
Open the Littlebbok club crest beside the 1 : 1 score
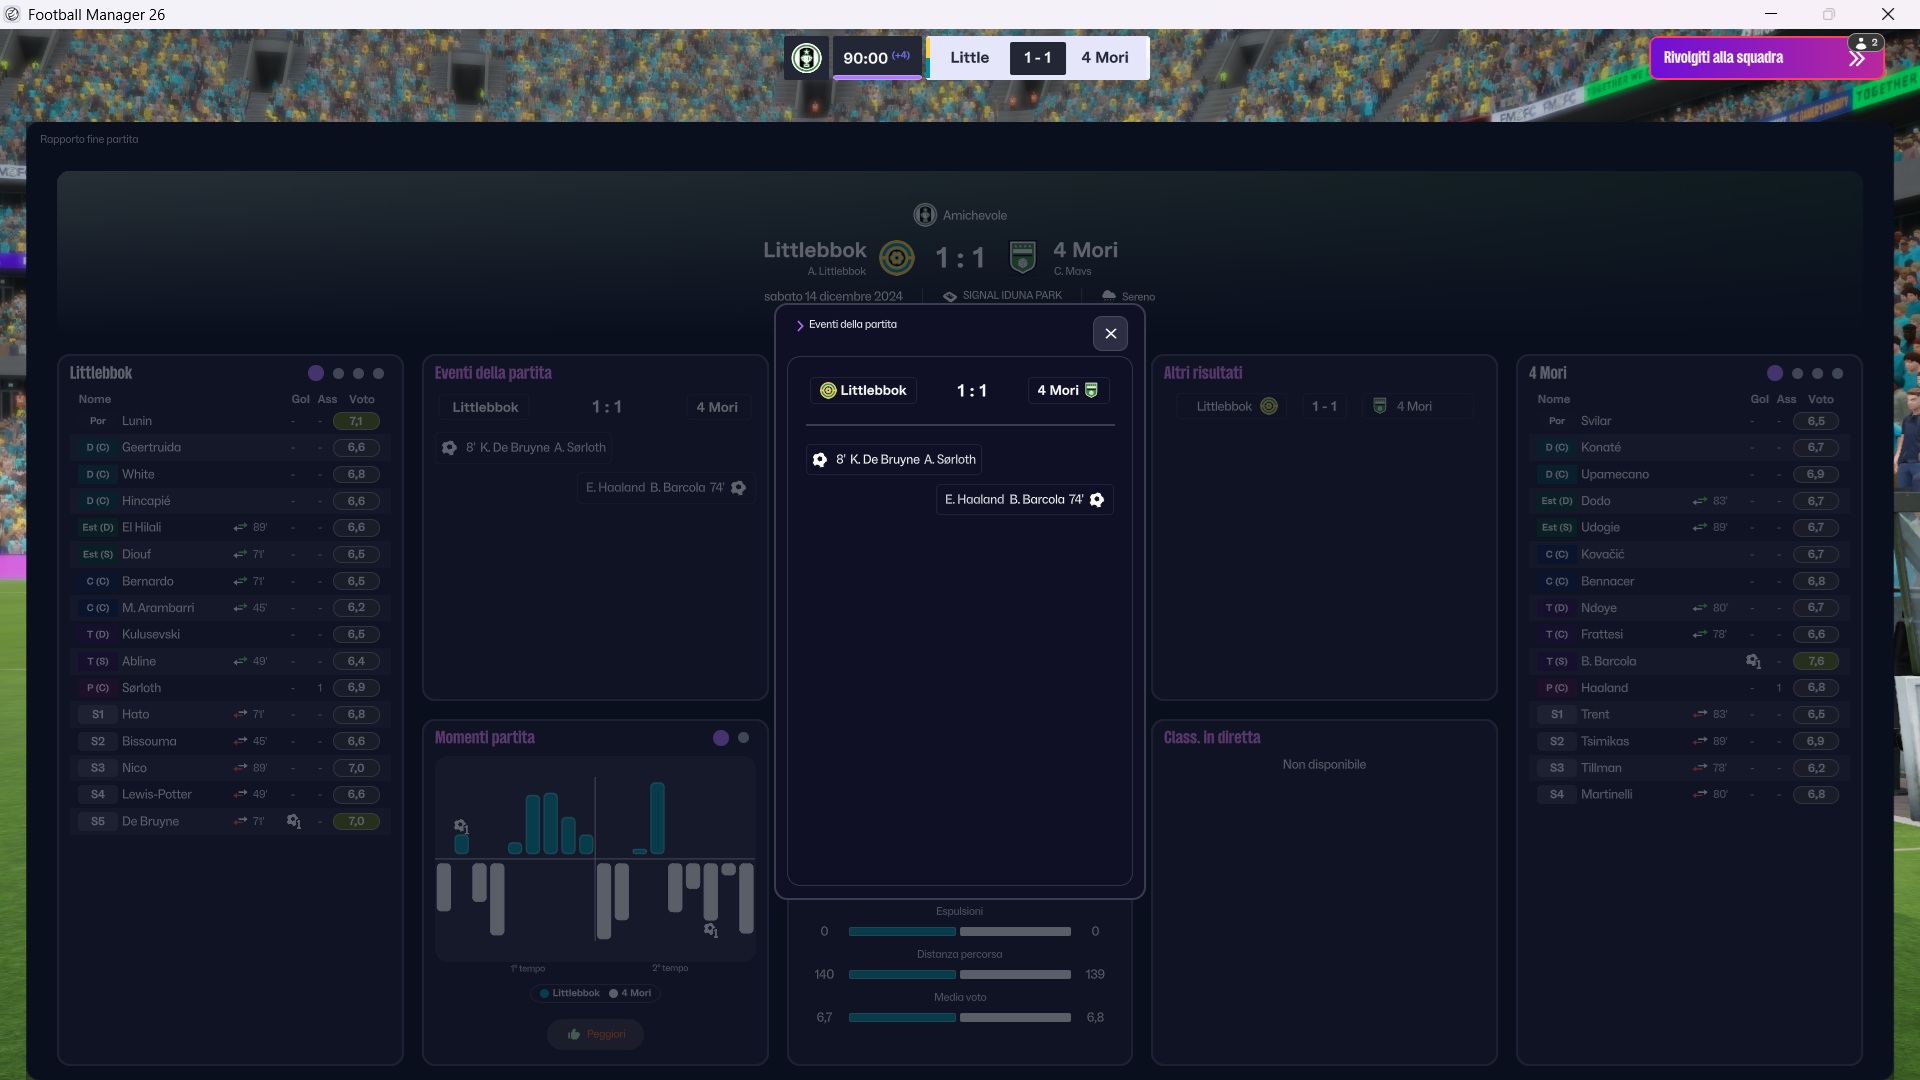pyautogui.click(x=897, y=258)
